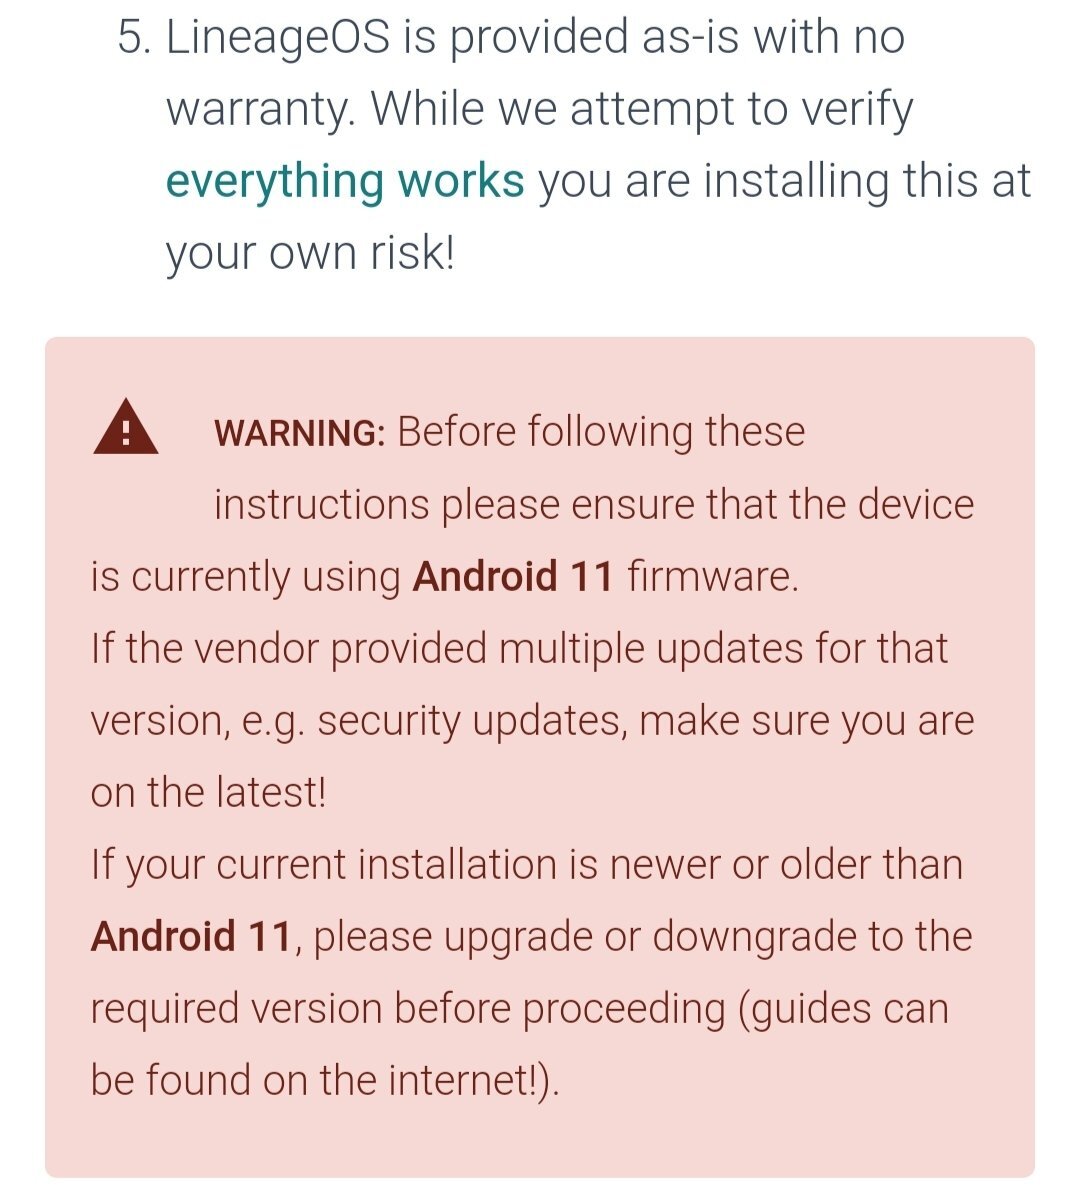The height and width of the screenshot is (1186, 1080).
Task: Click the first bold 'Android 11' text
Action: pyautogui.click(x=513, y=576)
